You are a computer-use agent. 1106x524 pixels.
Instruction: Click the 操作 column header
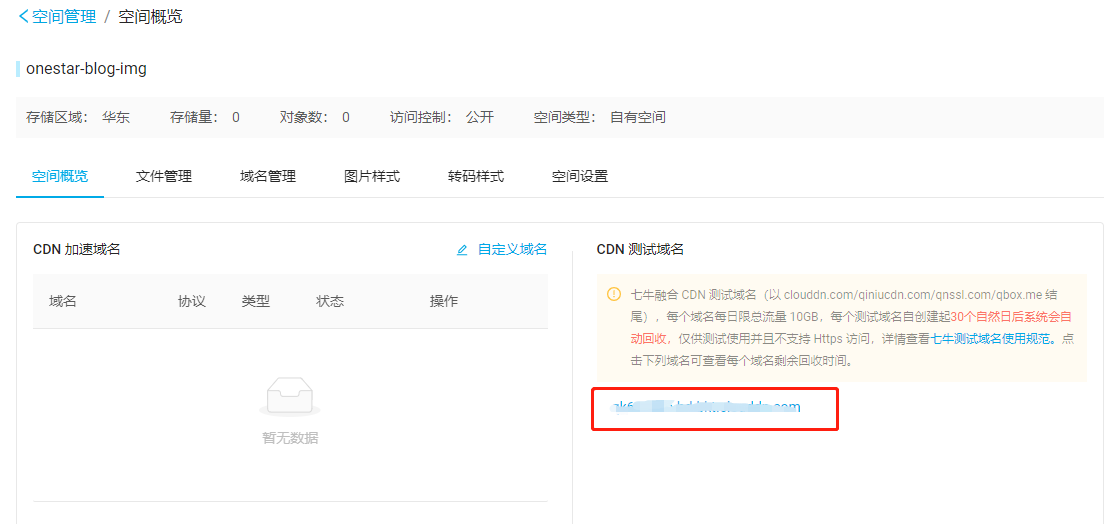coord(444,301)
